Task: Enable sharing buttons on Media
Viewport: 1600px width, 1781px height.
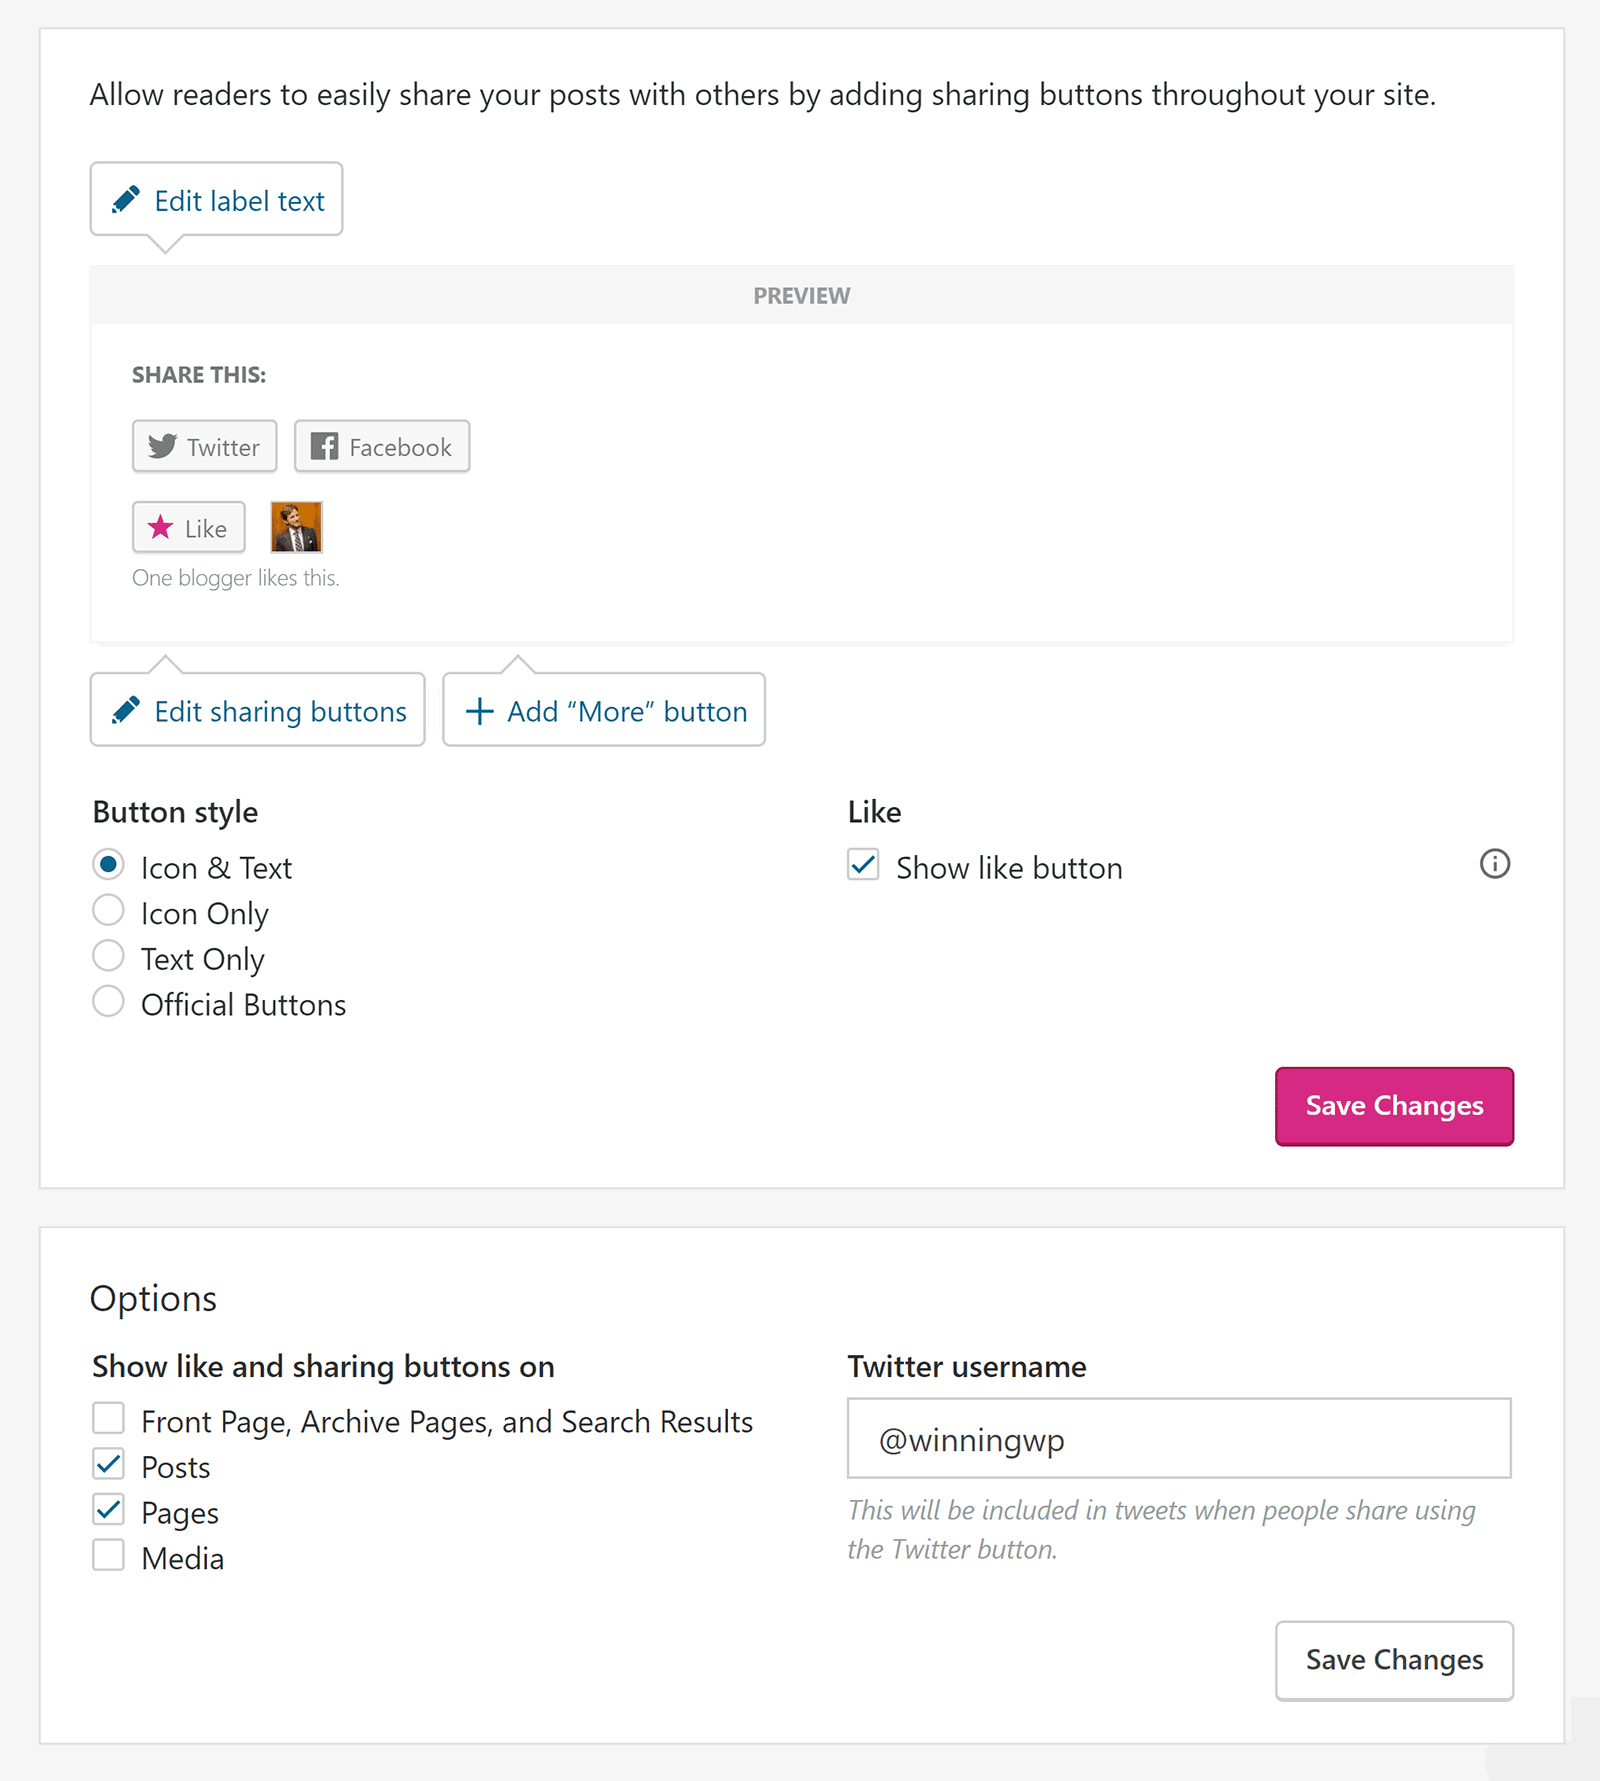Action: pyautogui.click(x=108, y=1555)
